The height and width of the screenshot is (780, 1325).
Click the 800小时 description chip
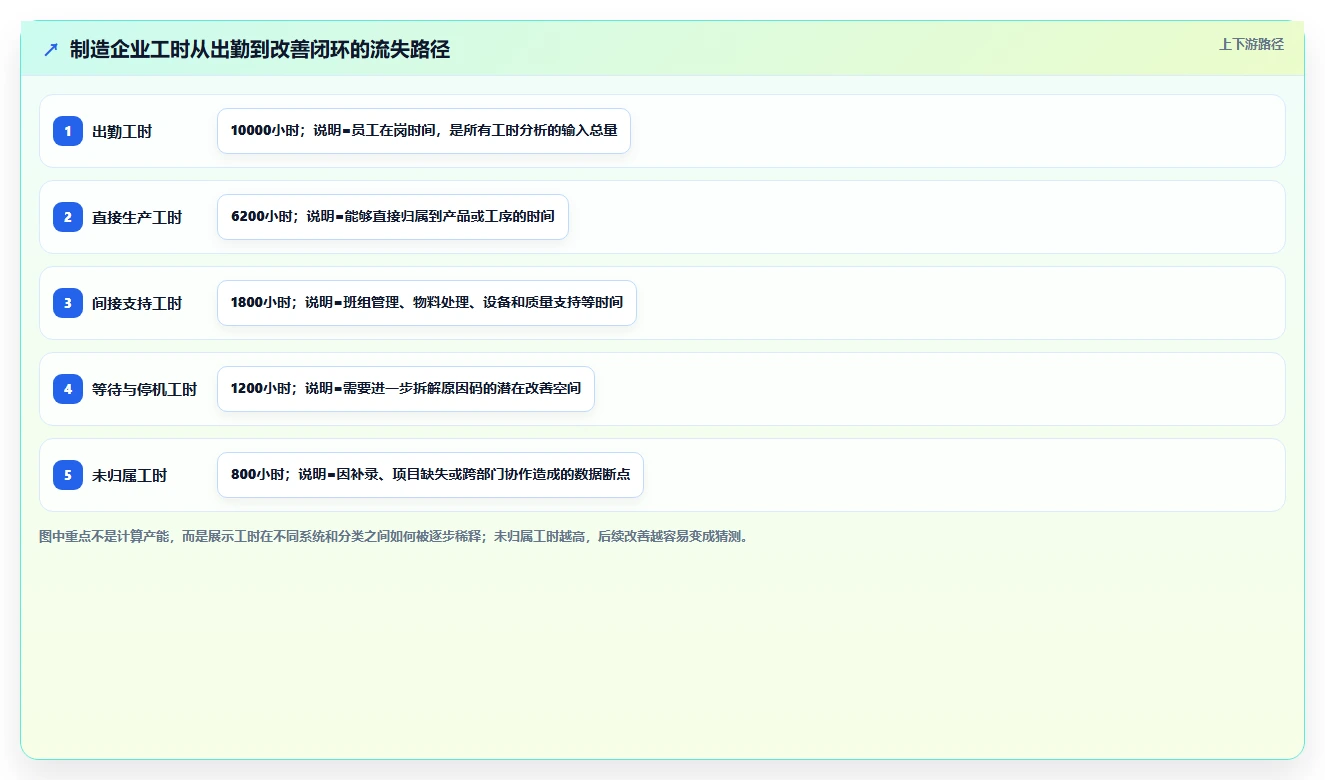[430, 475]
